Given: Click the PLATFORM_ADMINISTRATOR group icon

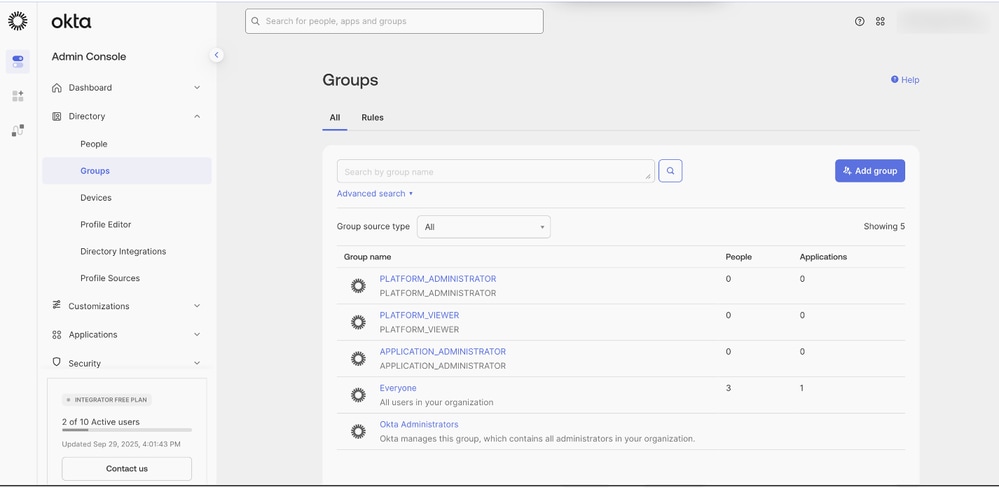Looking at the screenshot, I should [x=358, y=286].
